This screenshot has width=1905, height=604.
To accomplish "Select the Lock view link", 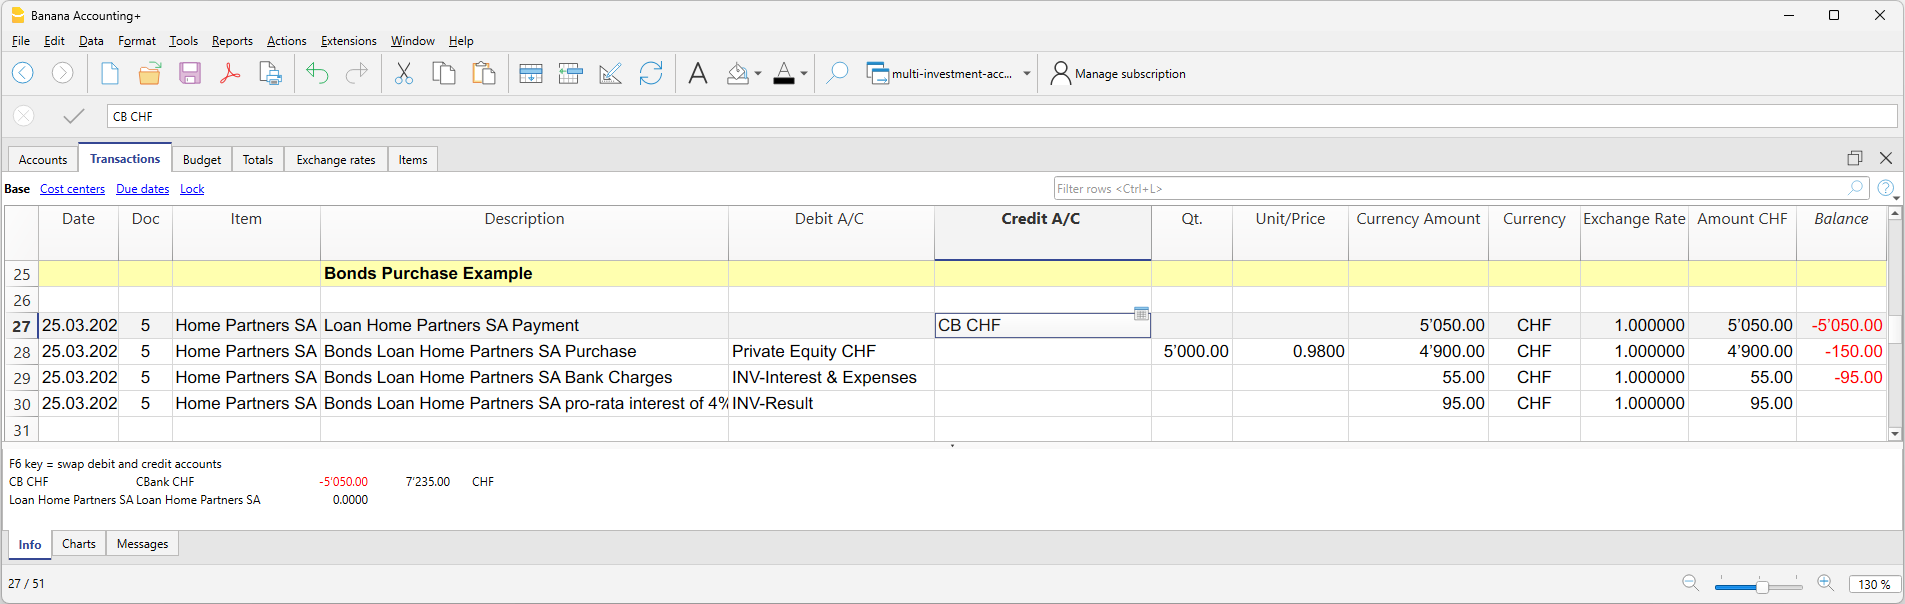I will [x=192, y=189].
